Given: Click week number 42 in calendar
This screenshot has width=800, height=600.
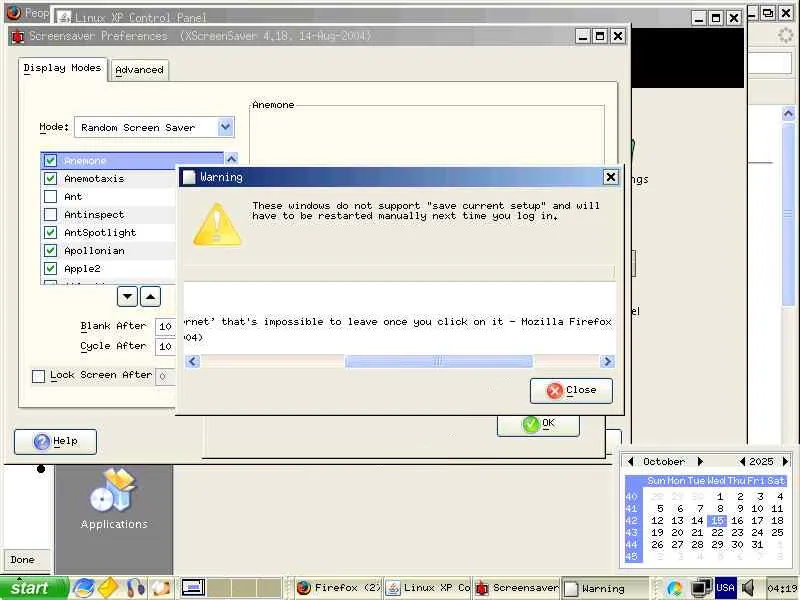Looking at the screenshot, I should (632, 520).
